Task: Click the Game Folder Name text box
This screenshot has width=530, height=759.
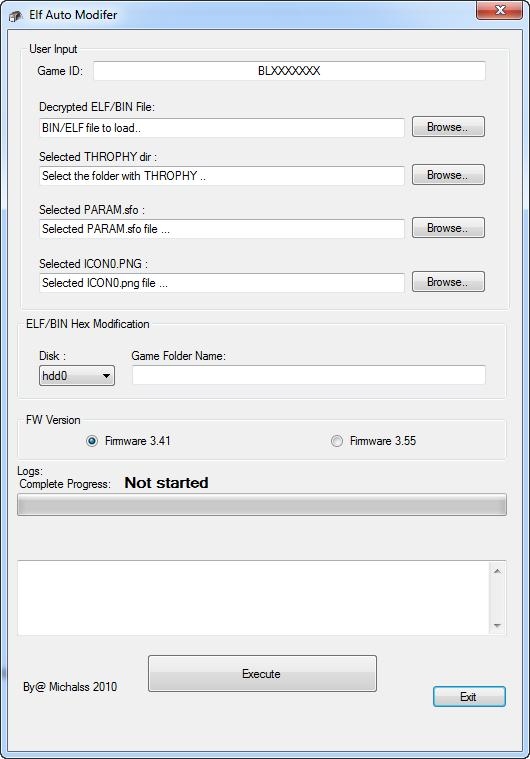Action: (x=308, y=375)
